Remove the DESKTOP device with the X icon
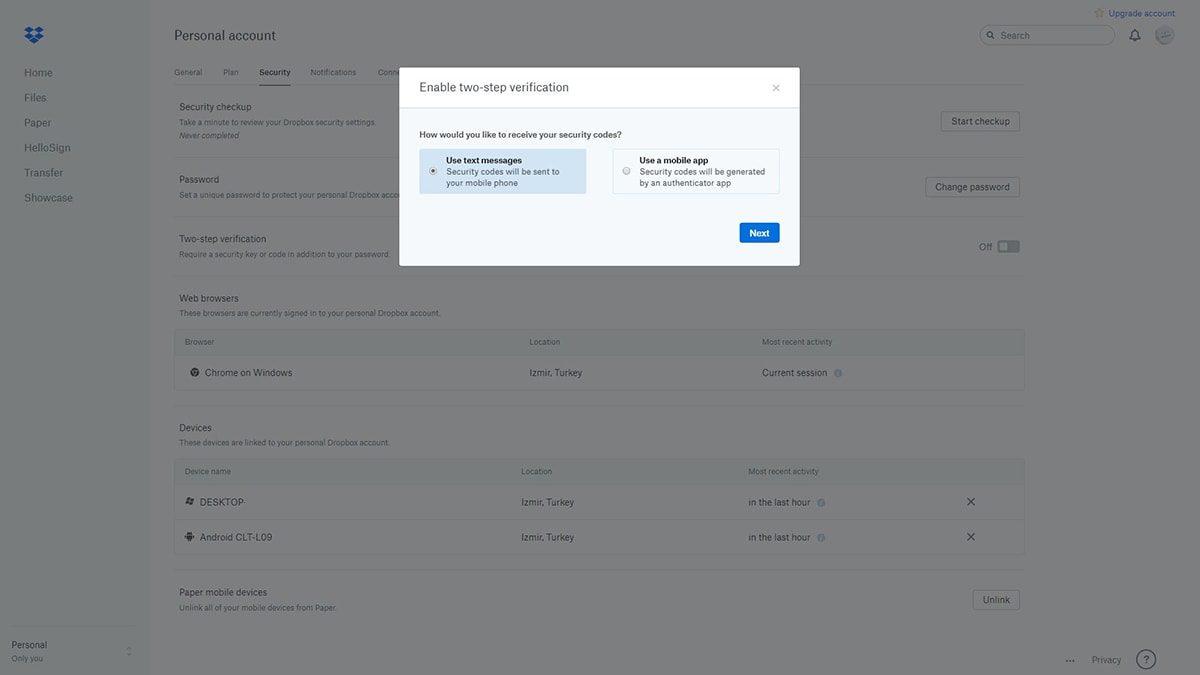 (968, 499)
